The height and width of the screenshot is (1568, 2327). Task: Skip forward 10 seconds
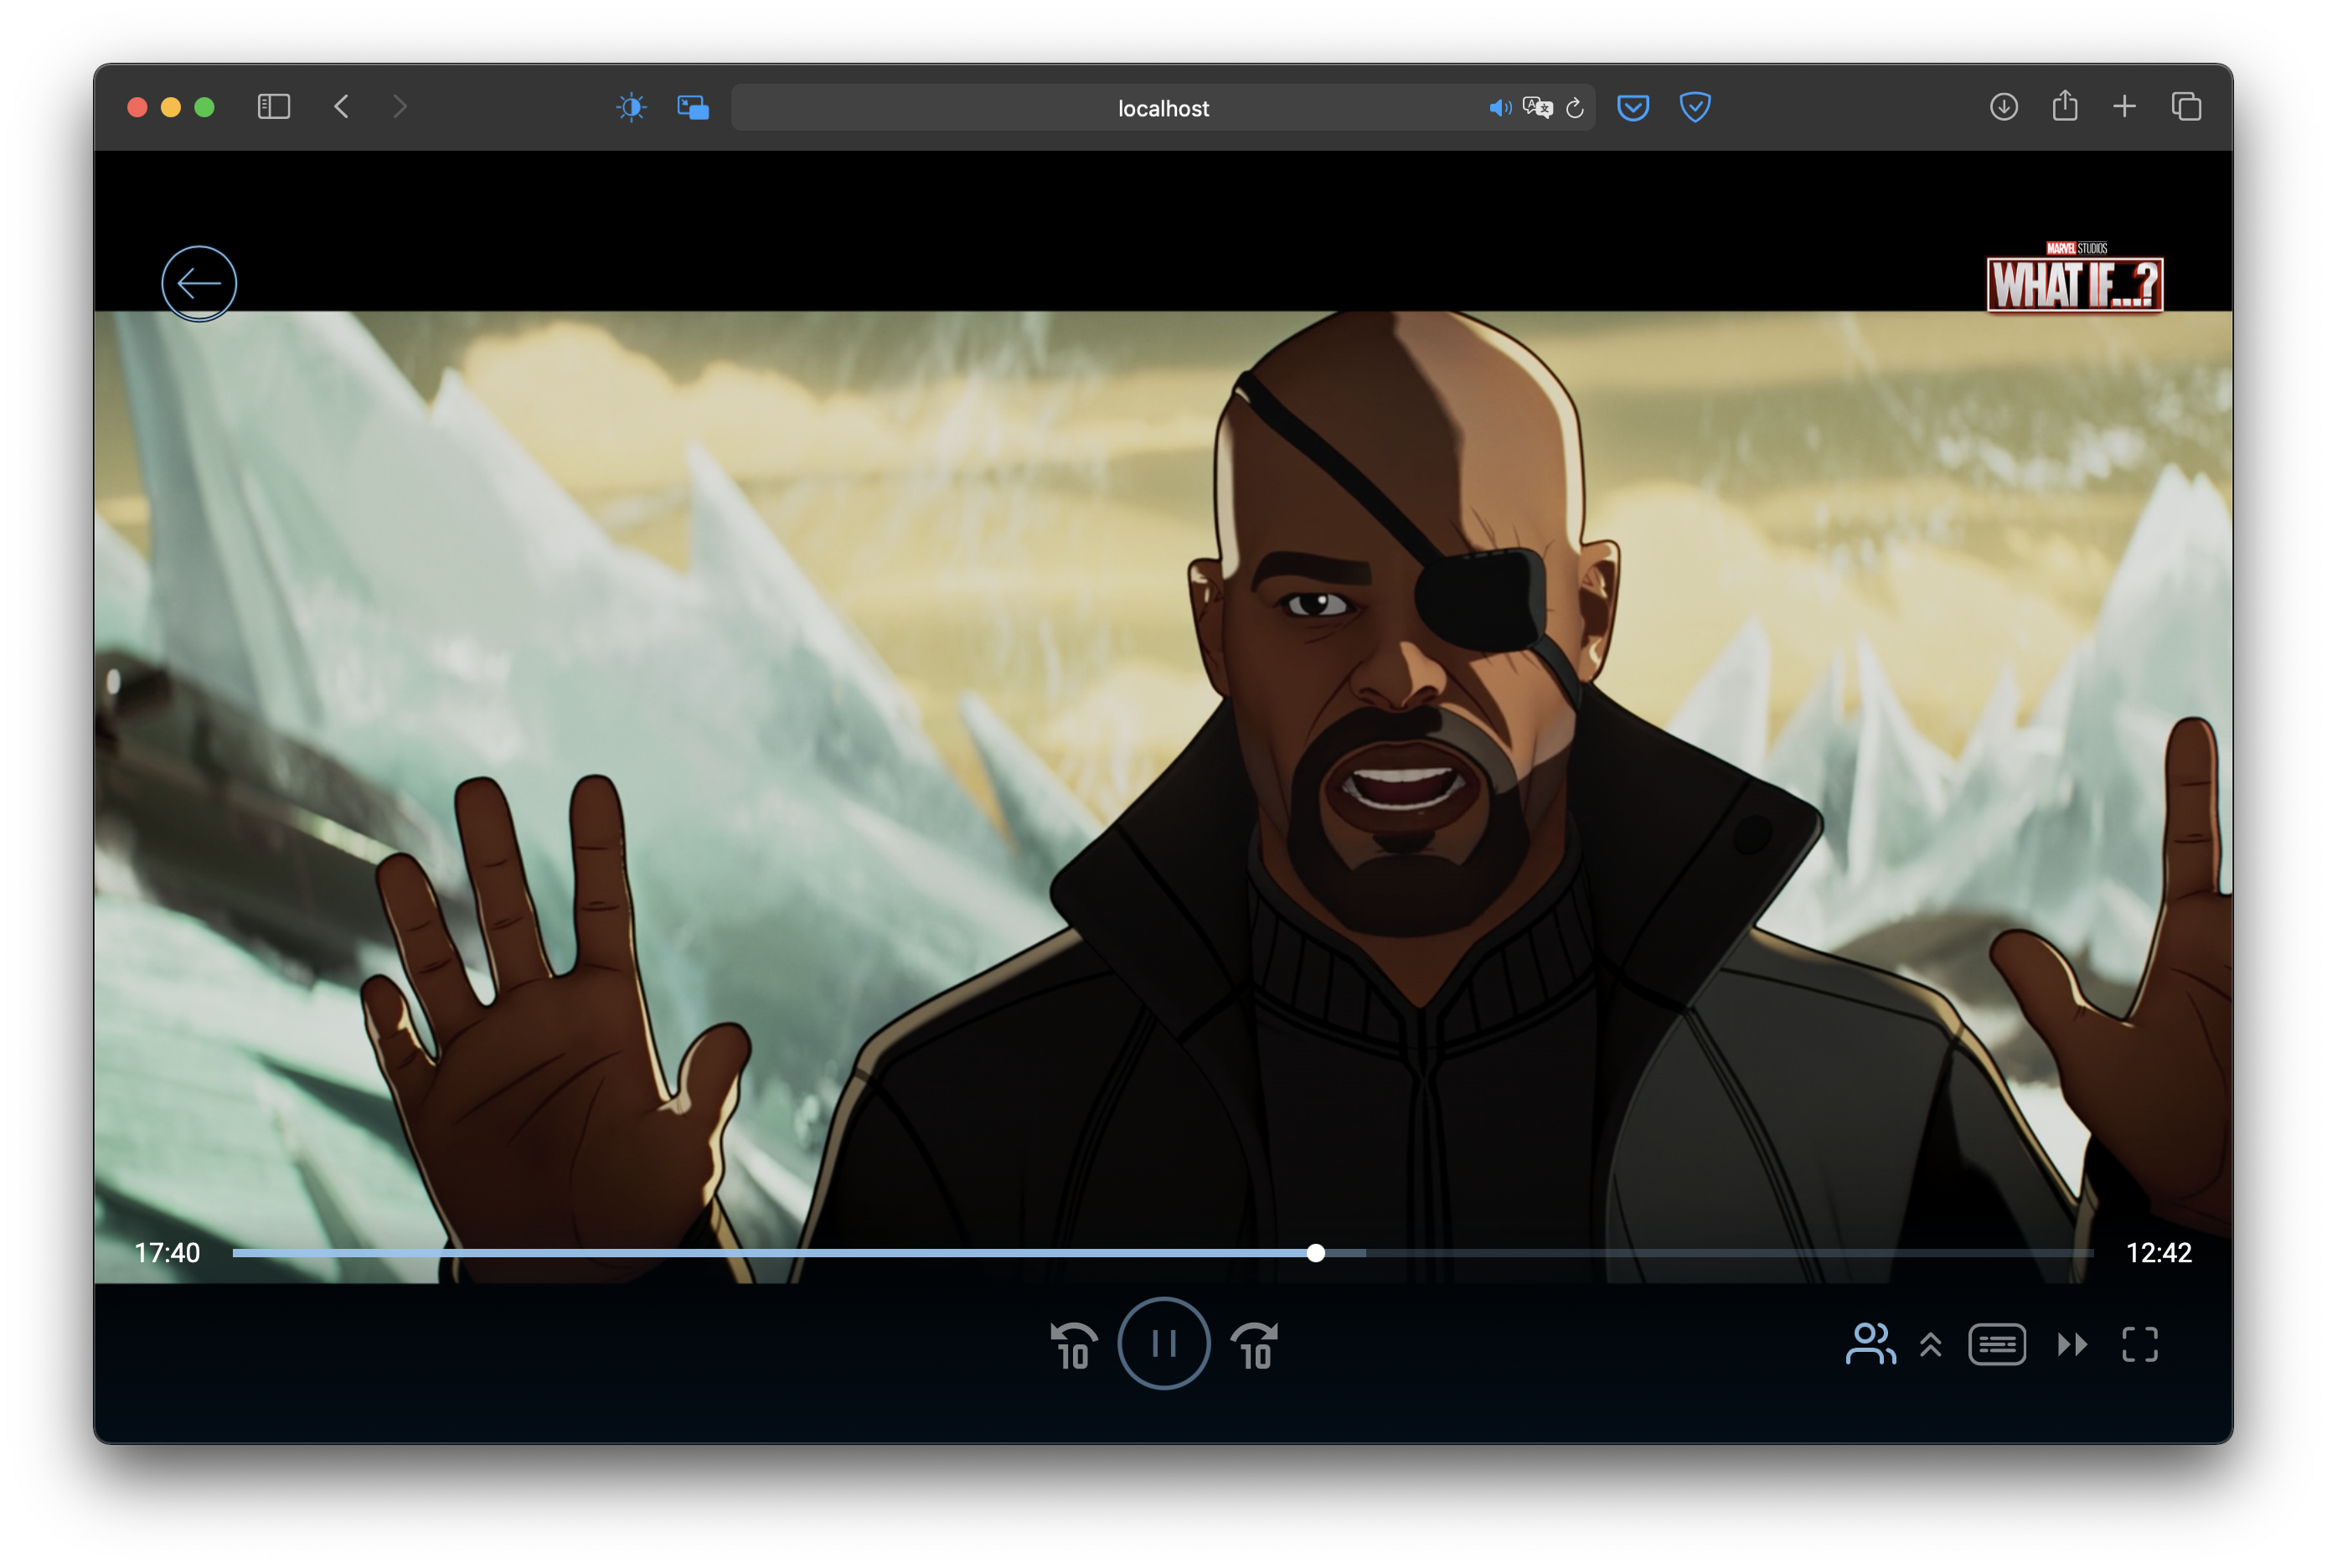(1255, 1345)
